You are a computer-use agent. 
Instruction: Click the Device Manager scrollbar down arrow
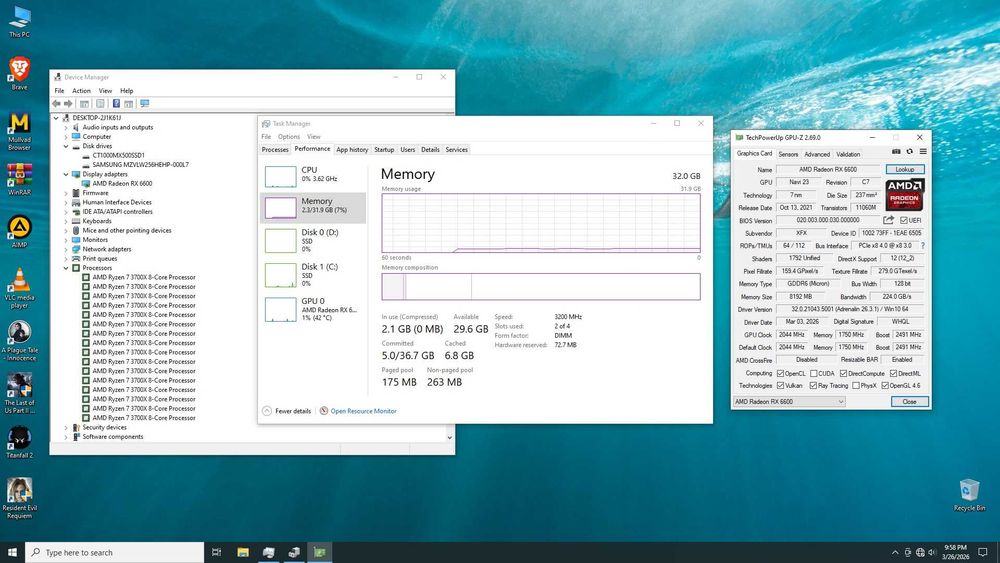click(x=450, y=437)
